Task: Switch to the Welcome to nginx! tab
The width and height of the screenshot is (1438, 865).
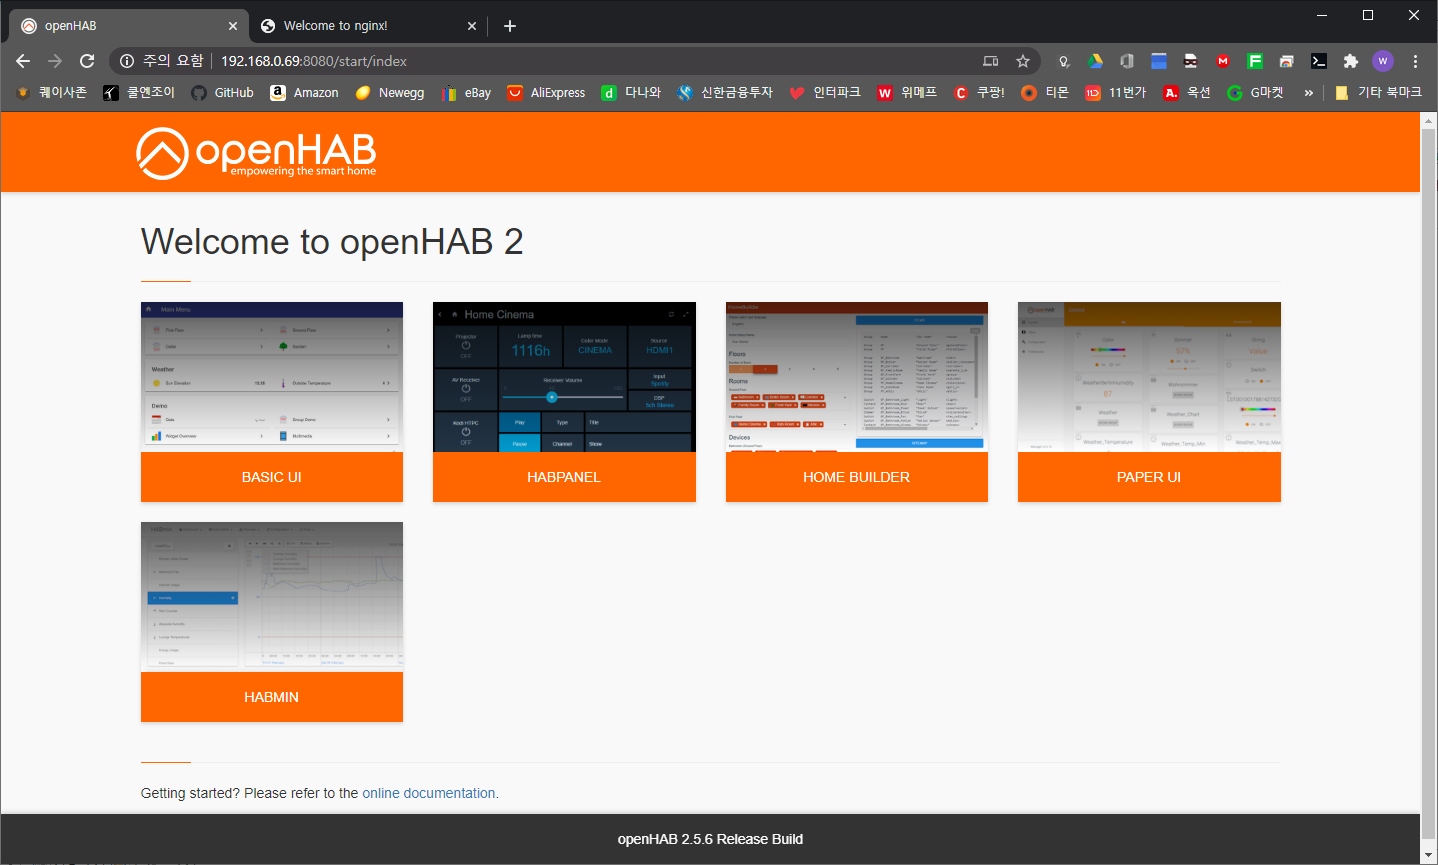Action: pyautogui.click(x=368, y=26)
